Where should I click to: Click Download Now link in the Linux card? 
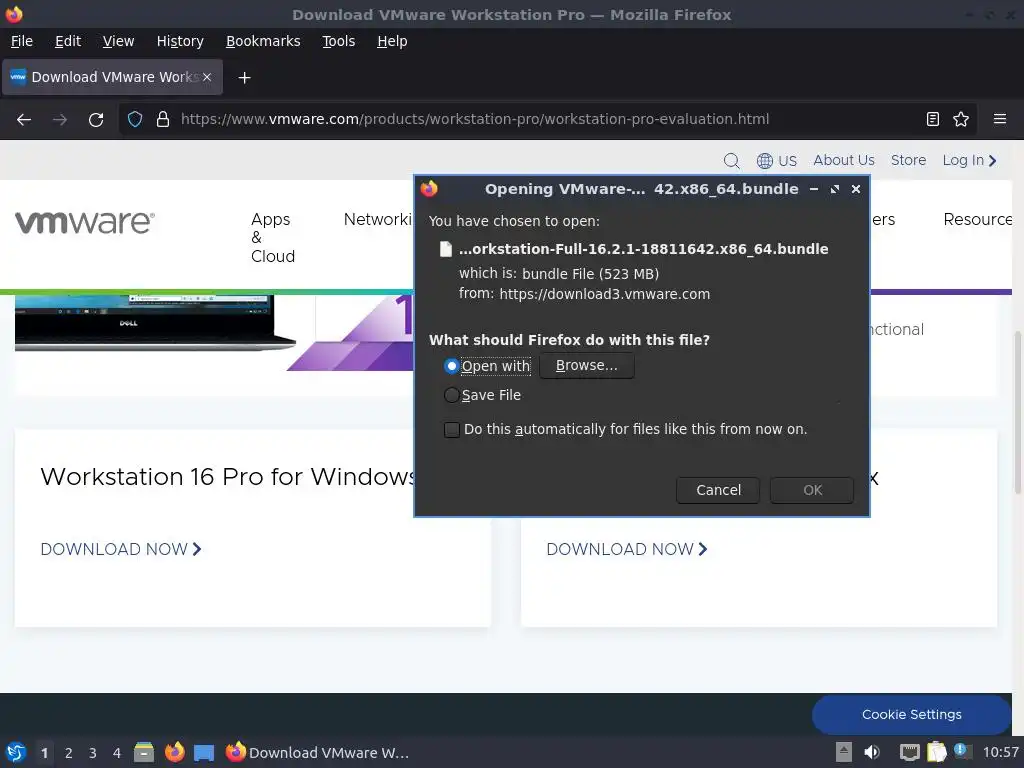627,549
